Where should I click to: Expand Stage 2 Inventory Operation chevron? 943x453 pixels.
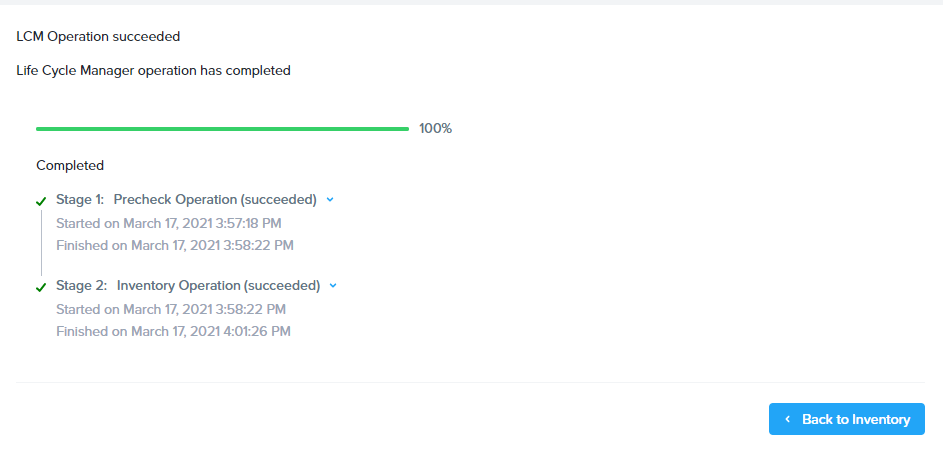(333, 286)
